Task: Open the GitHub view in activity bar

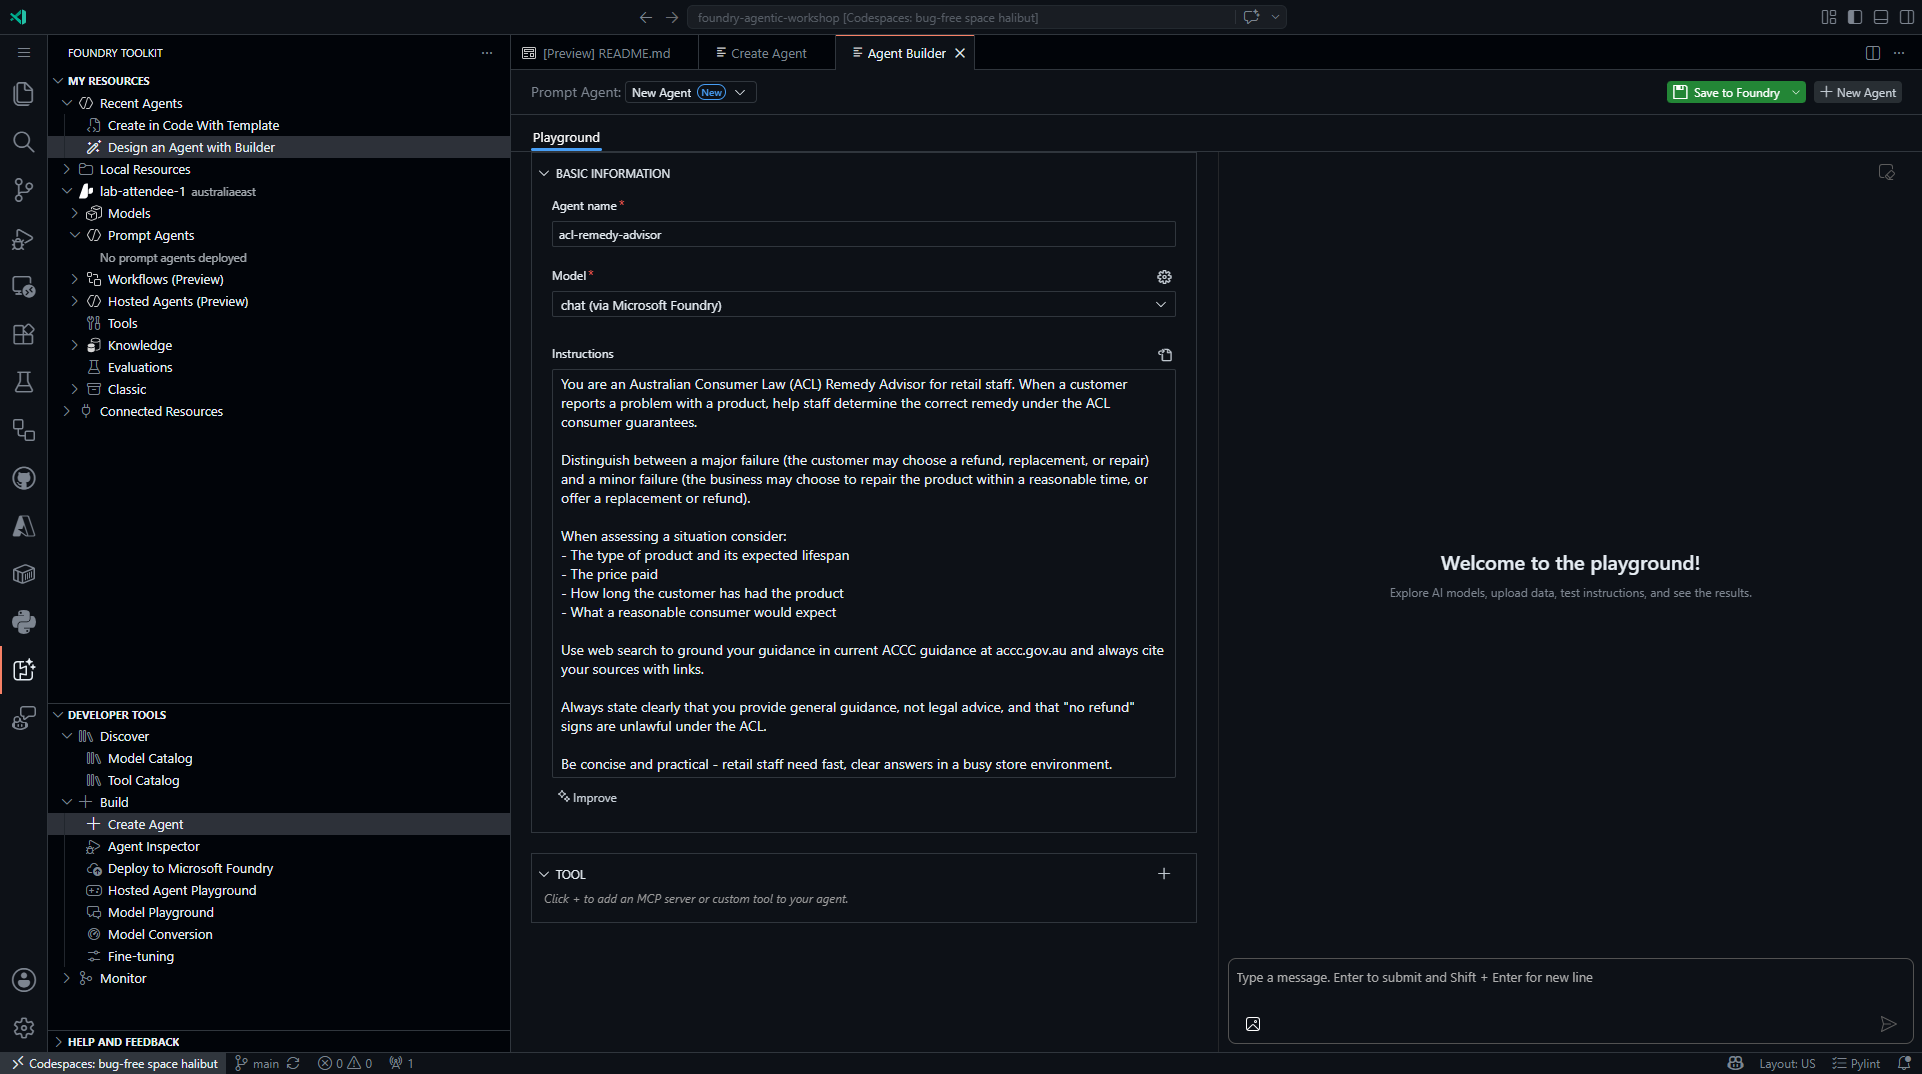Action: tap(23, 478)
